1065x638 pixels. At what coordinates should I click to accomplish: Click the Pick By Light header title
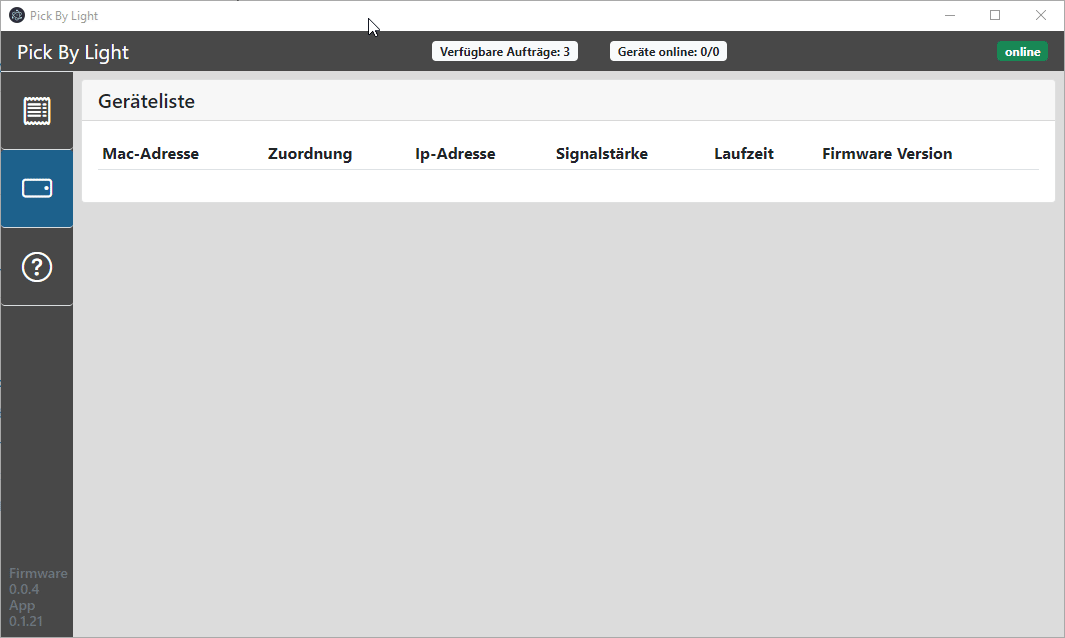tap(73, 53)
